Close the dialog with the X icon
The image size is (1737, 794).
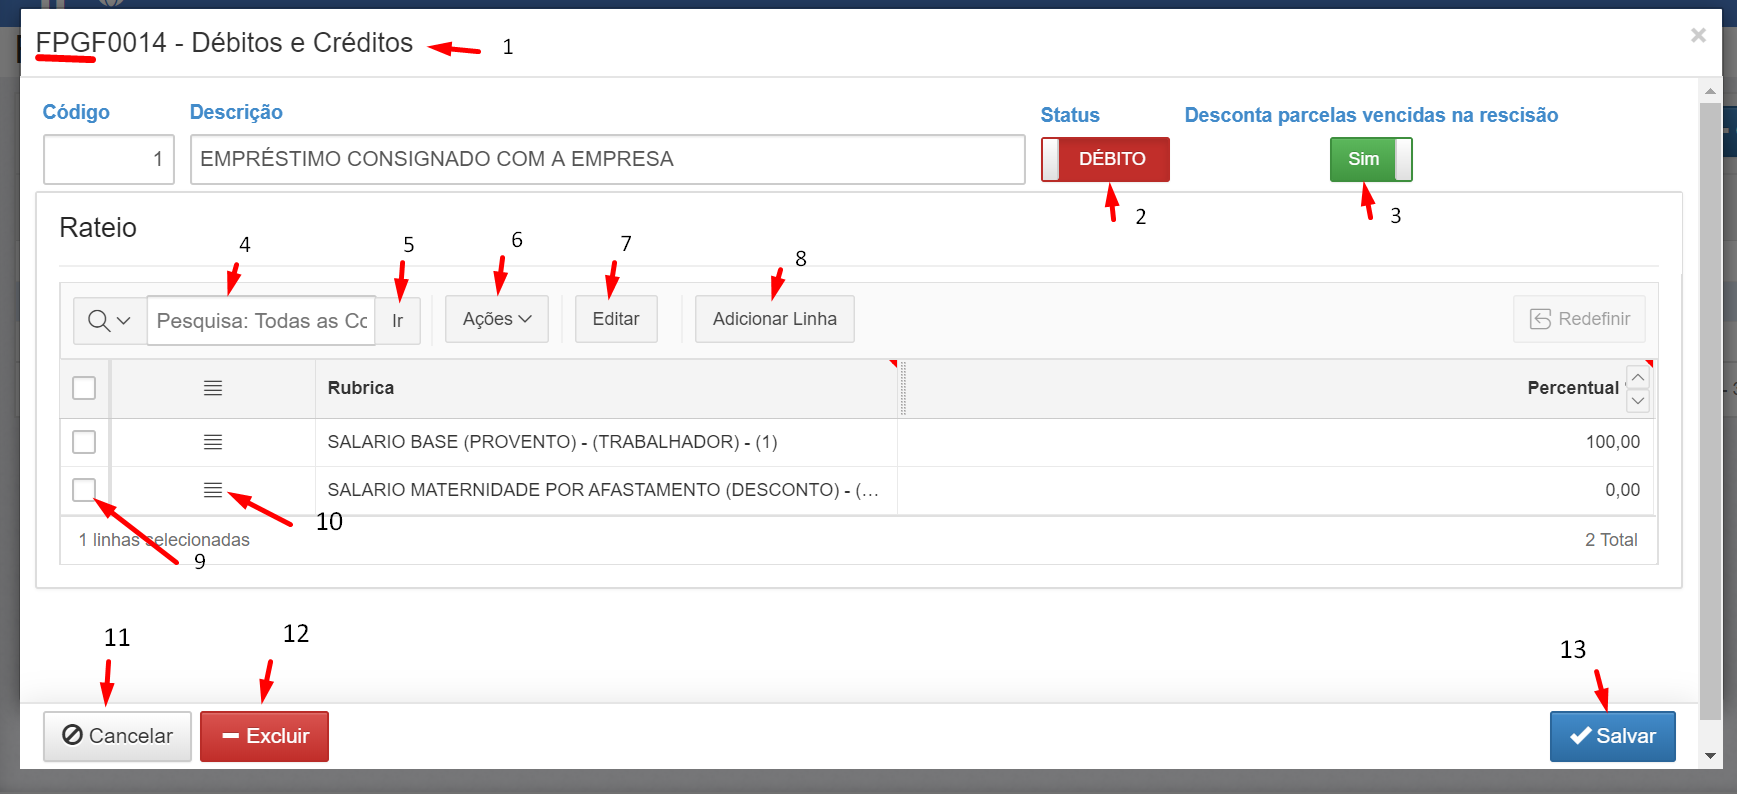pos(1698,36)
